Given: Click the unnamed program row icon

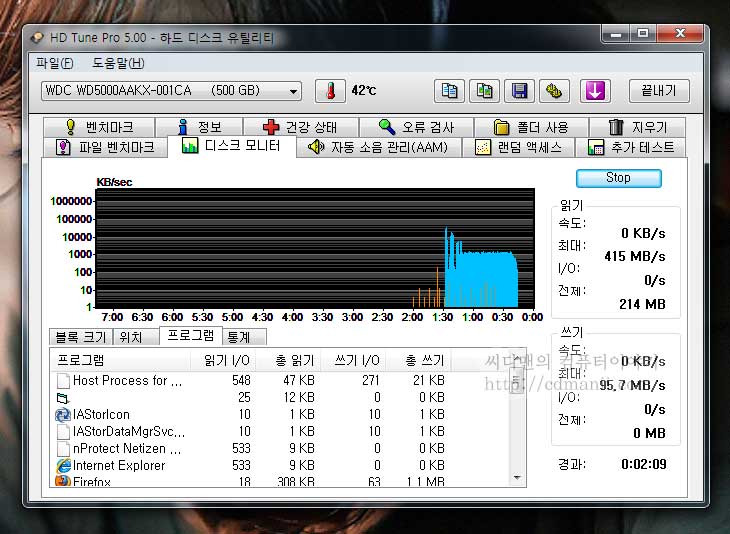Looking at the screenshot, I should pyautogui.click(x=62, y=398).
